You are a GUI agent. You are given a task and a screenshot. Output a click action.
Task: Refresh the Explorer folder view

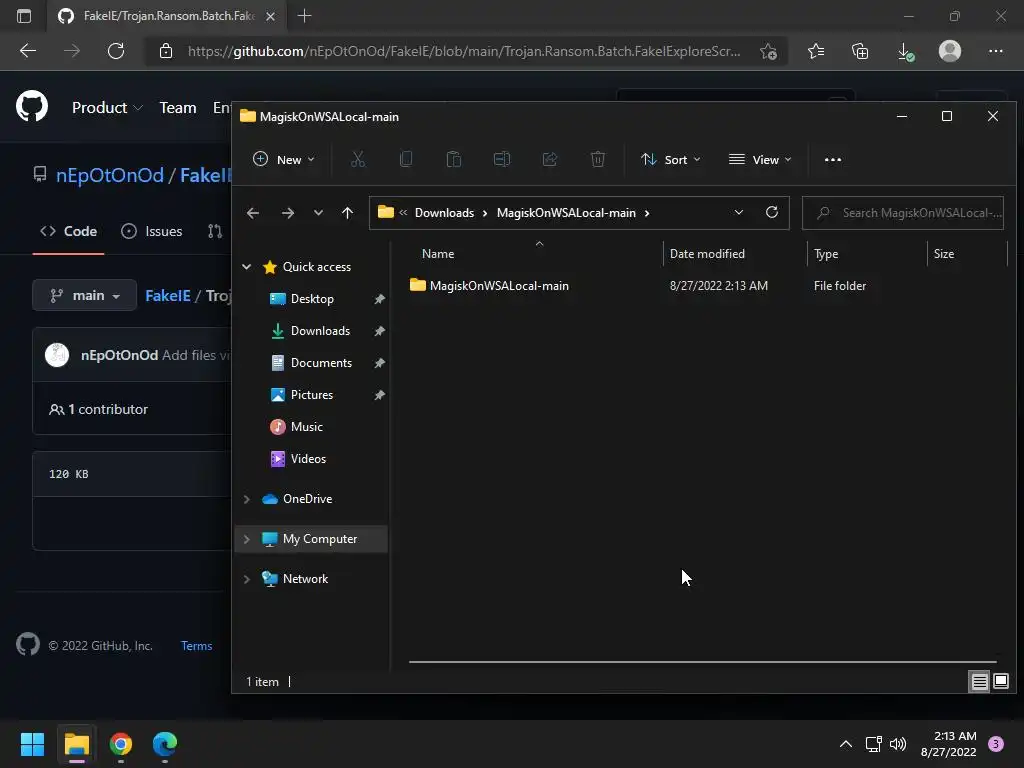[771, 212]
